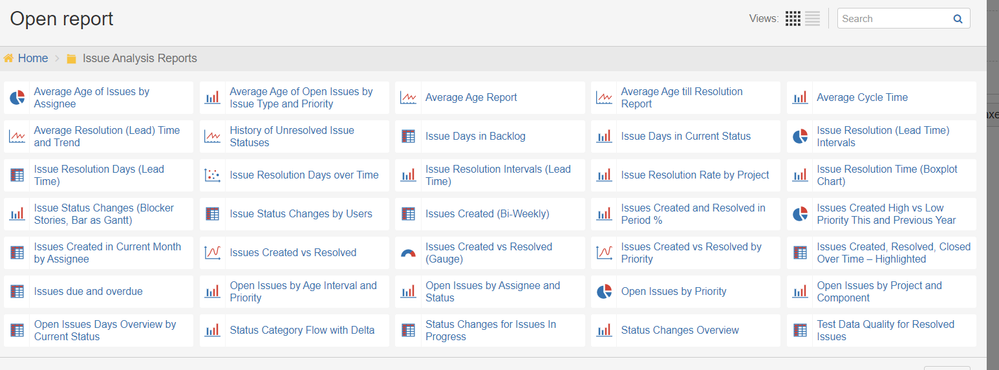Click line chart icon for Average Age Report
Screen dimensions: 999x370
pos(408,97)
